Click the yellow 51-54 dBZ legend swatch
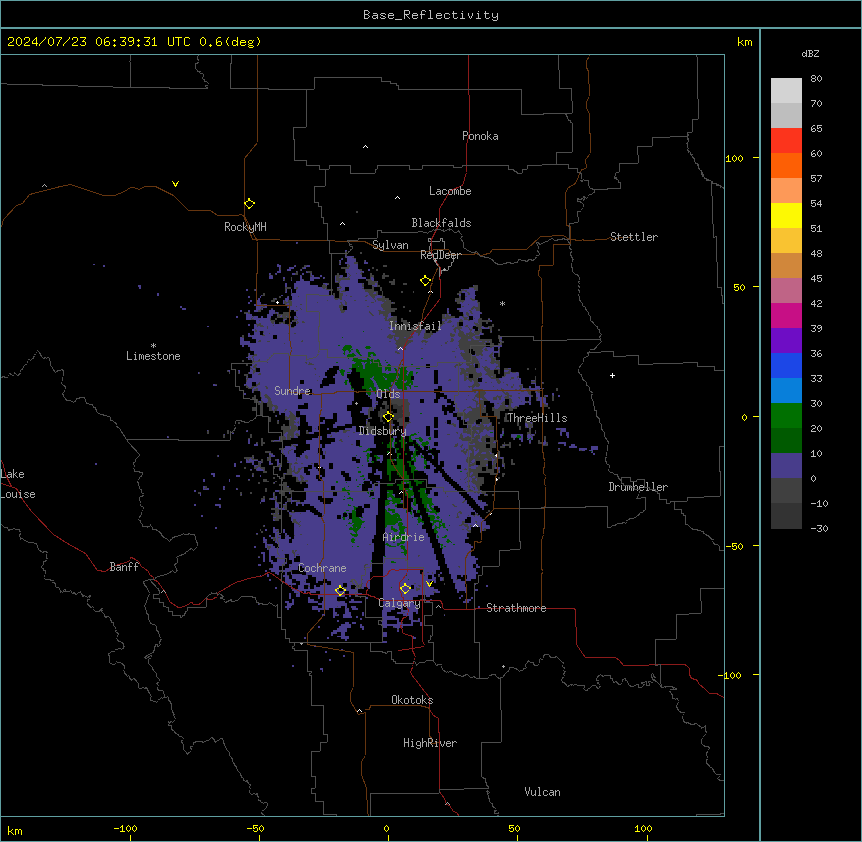 (x=786, y=215)
